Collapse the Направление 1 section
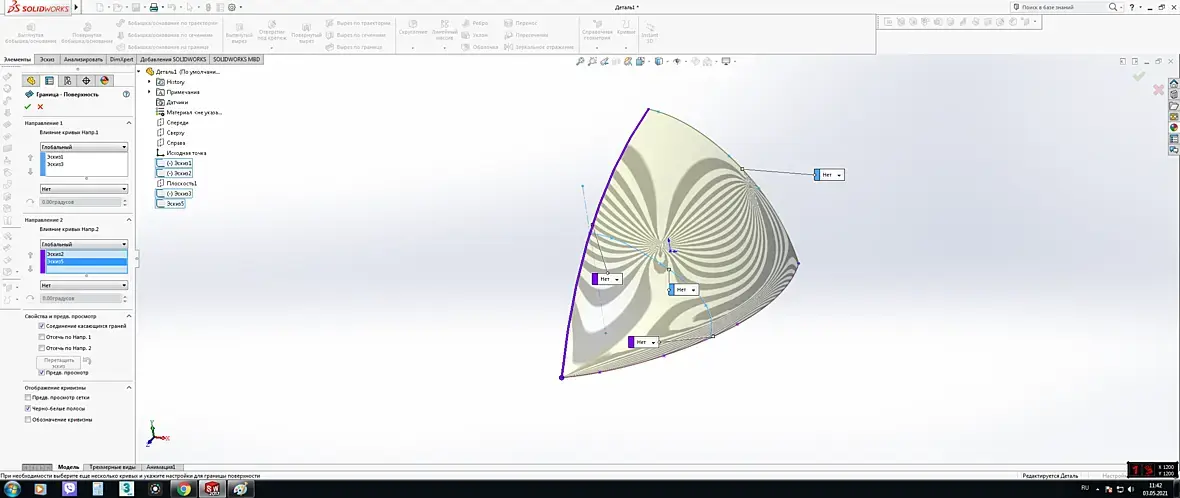Image resolution: width=1180 pixels, height=498 pixels. click(129, 123)
